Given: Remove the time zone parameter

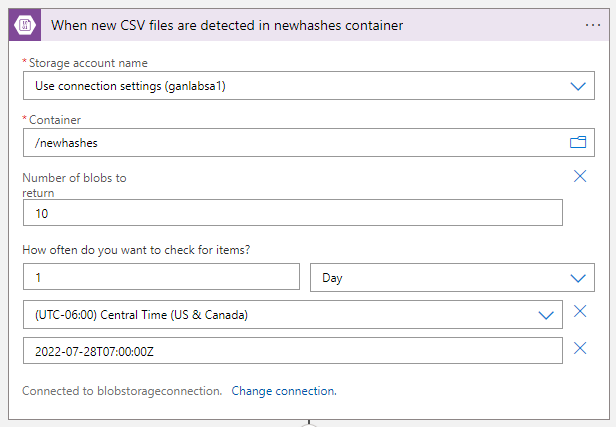Looking at the screenshot, I should [580, 312].
